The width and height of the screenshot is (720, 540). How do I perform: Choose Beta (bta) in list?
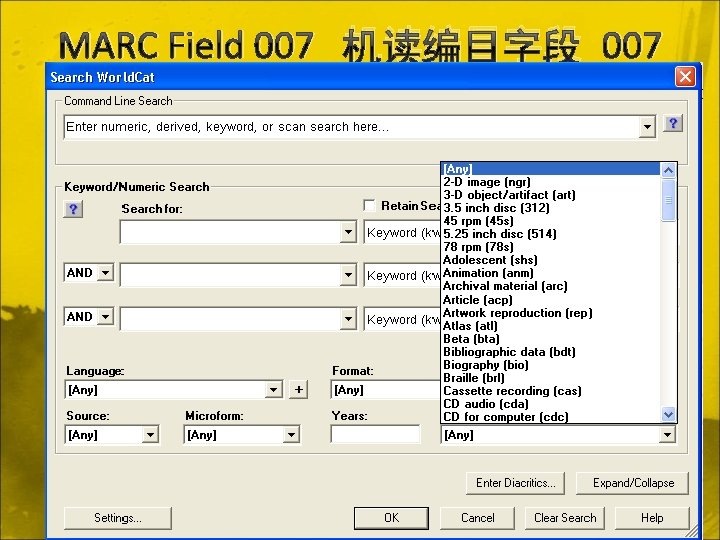tap(551, 339)
